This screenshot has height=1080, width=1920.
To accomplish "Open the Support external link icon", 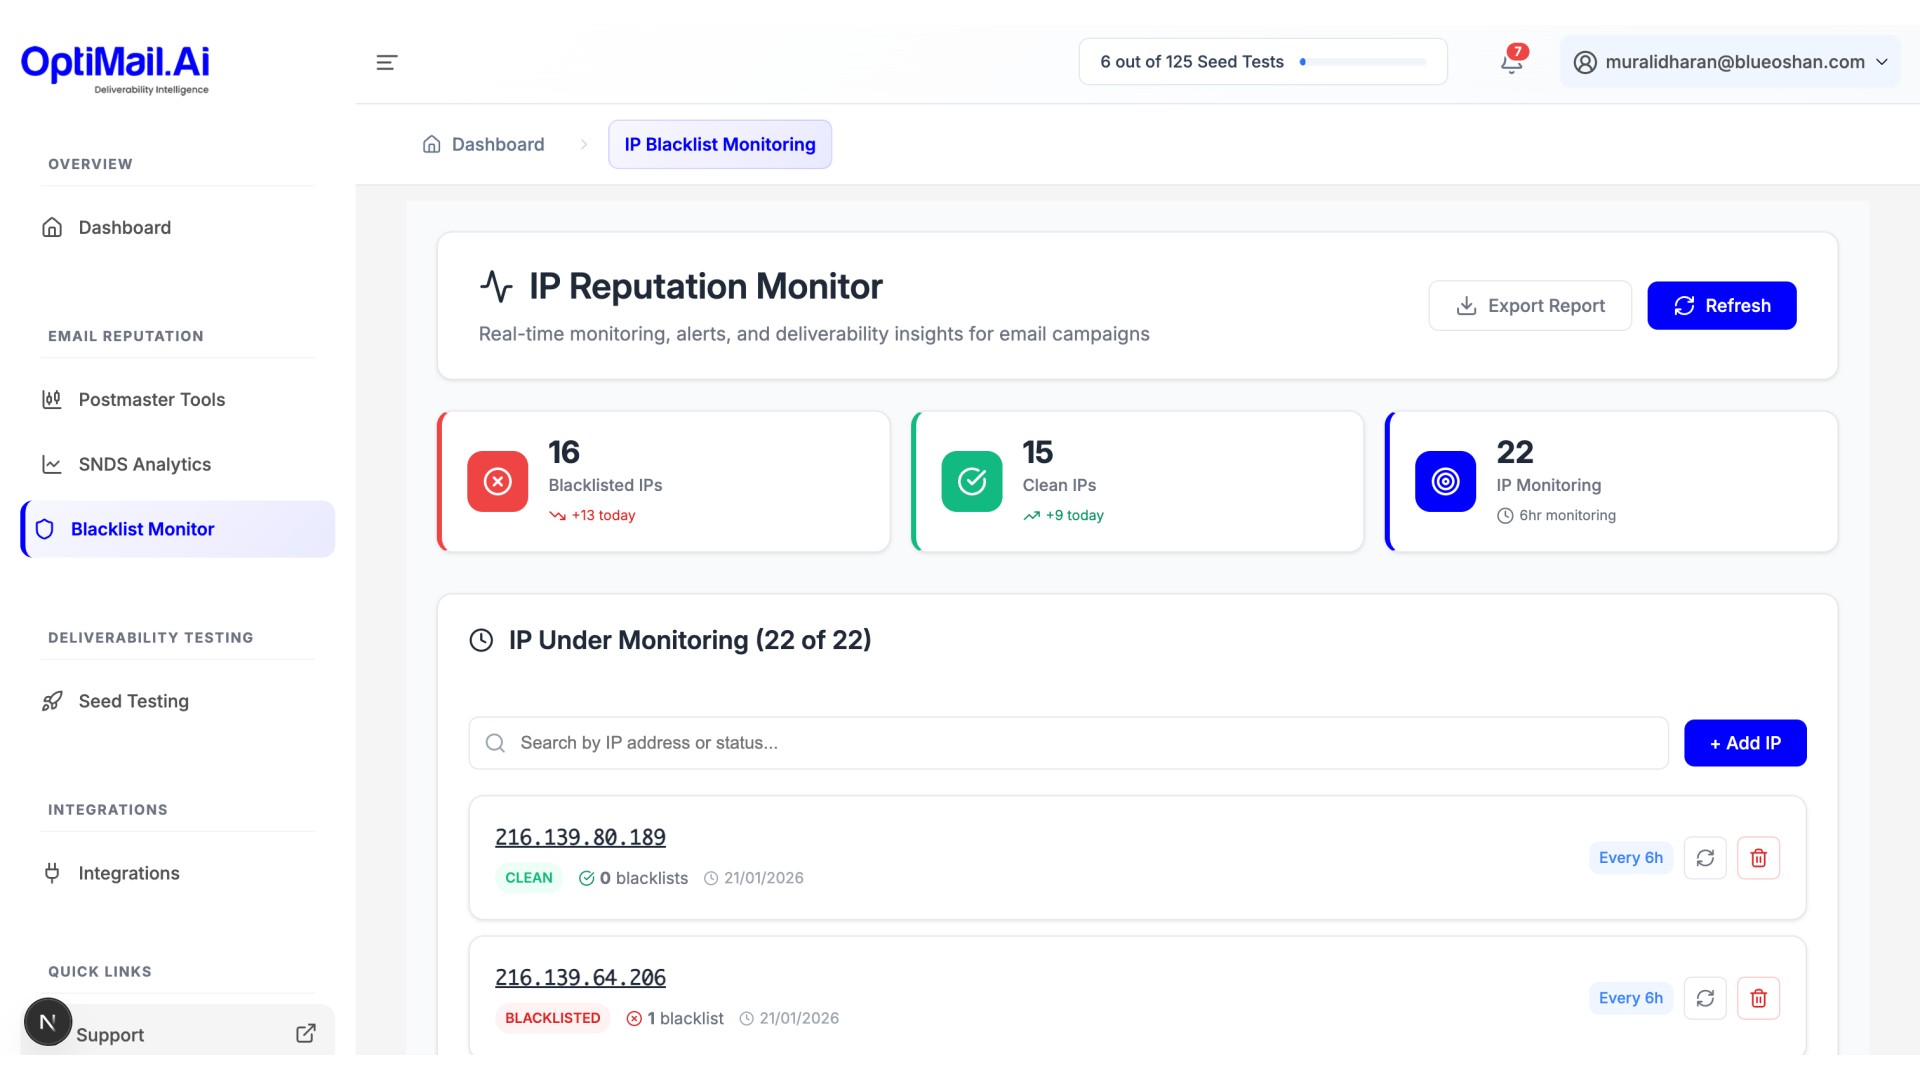I will pyautogui.click(x=306, y=1033).
